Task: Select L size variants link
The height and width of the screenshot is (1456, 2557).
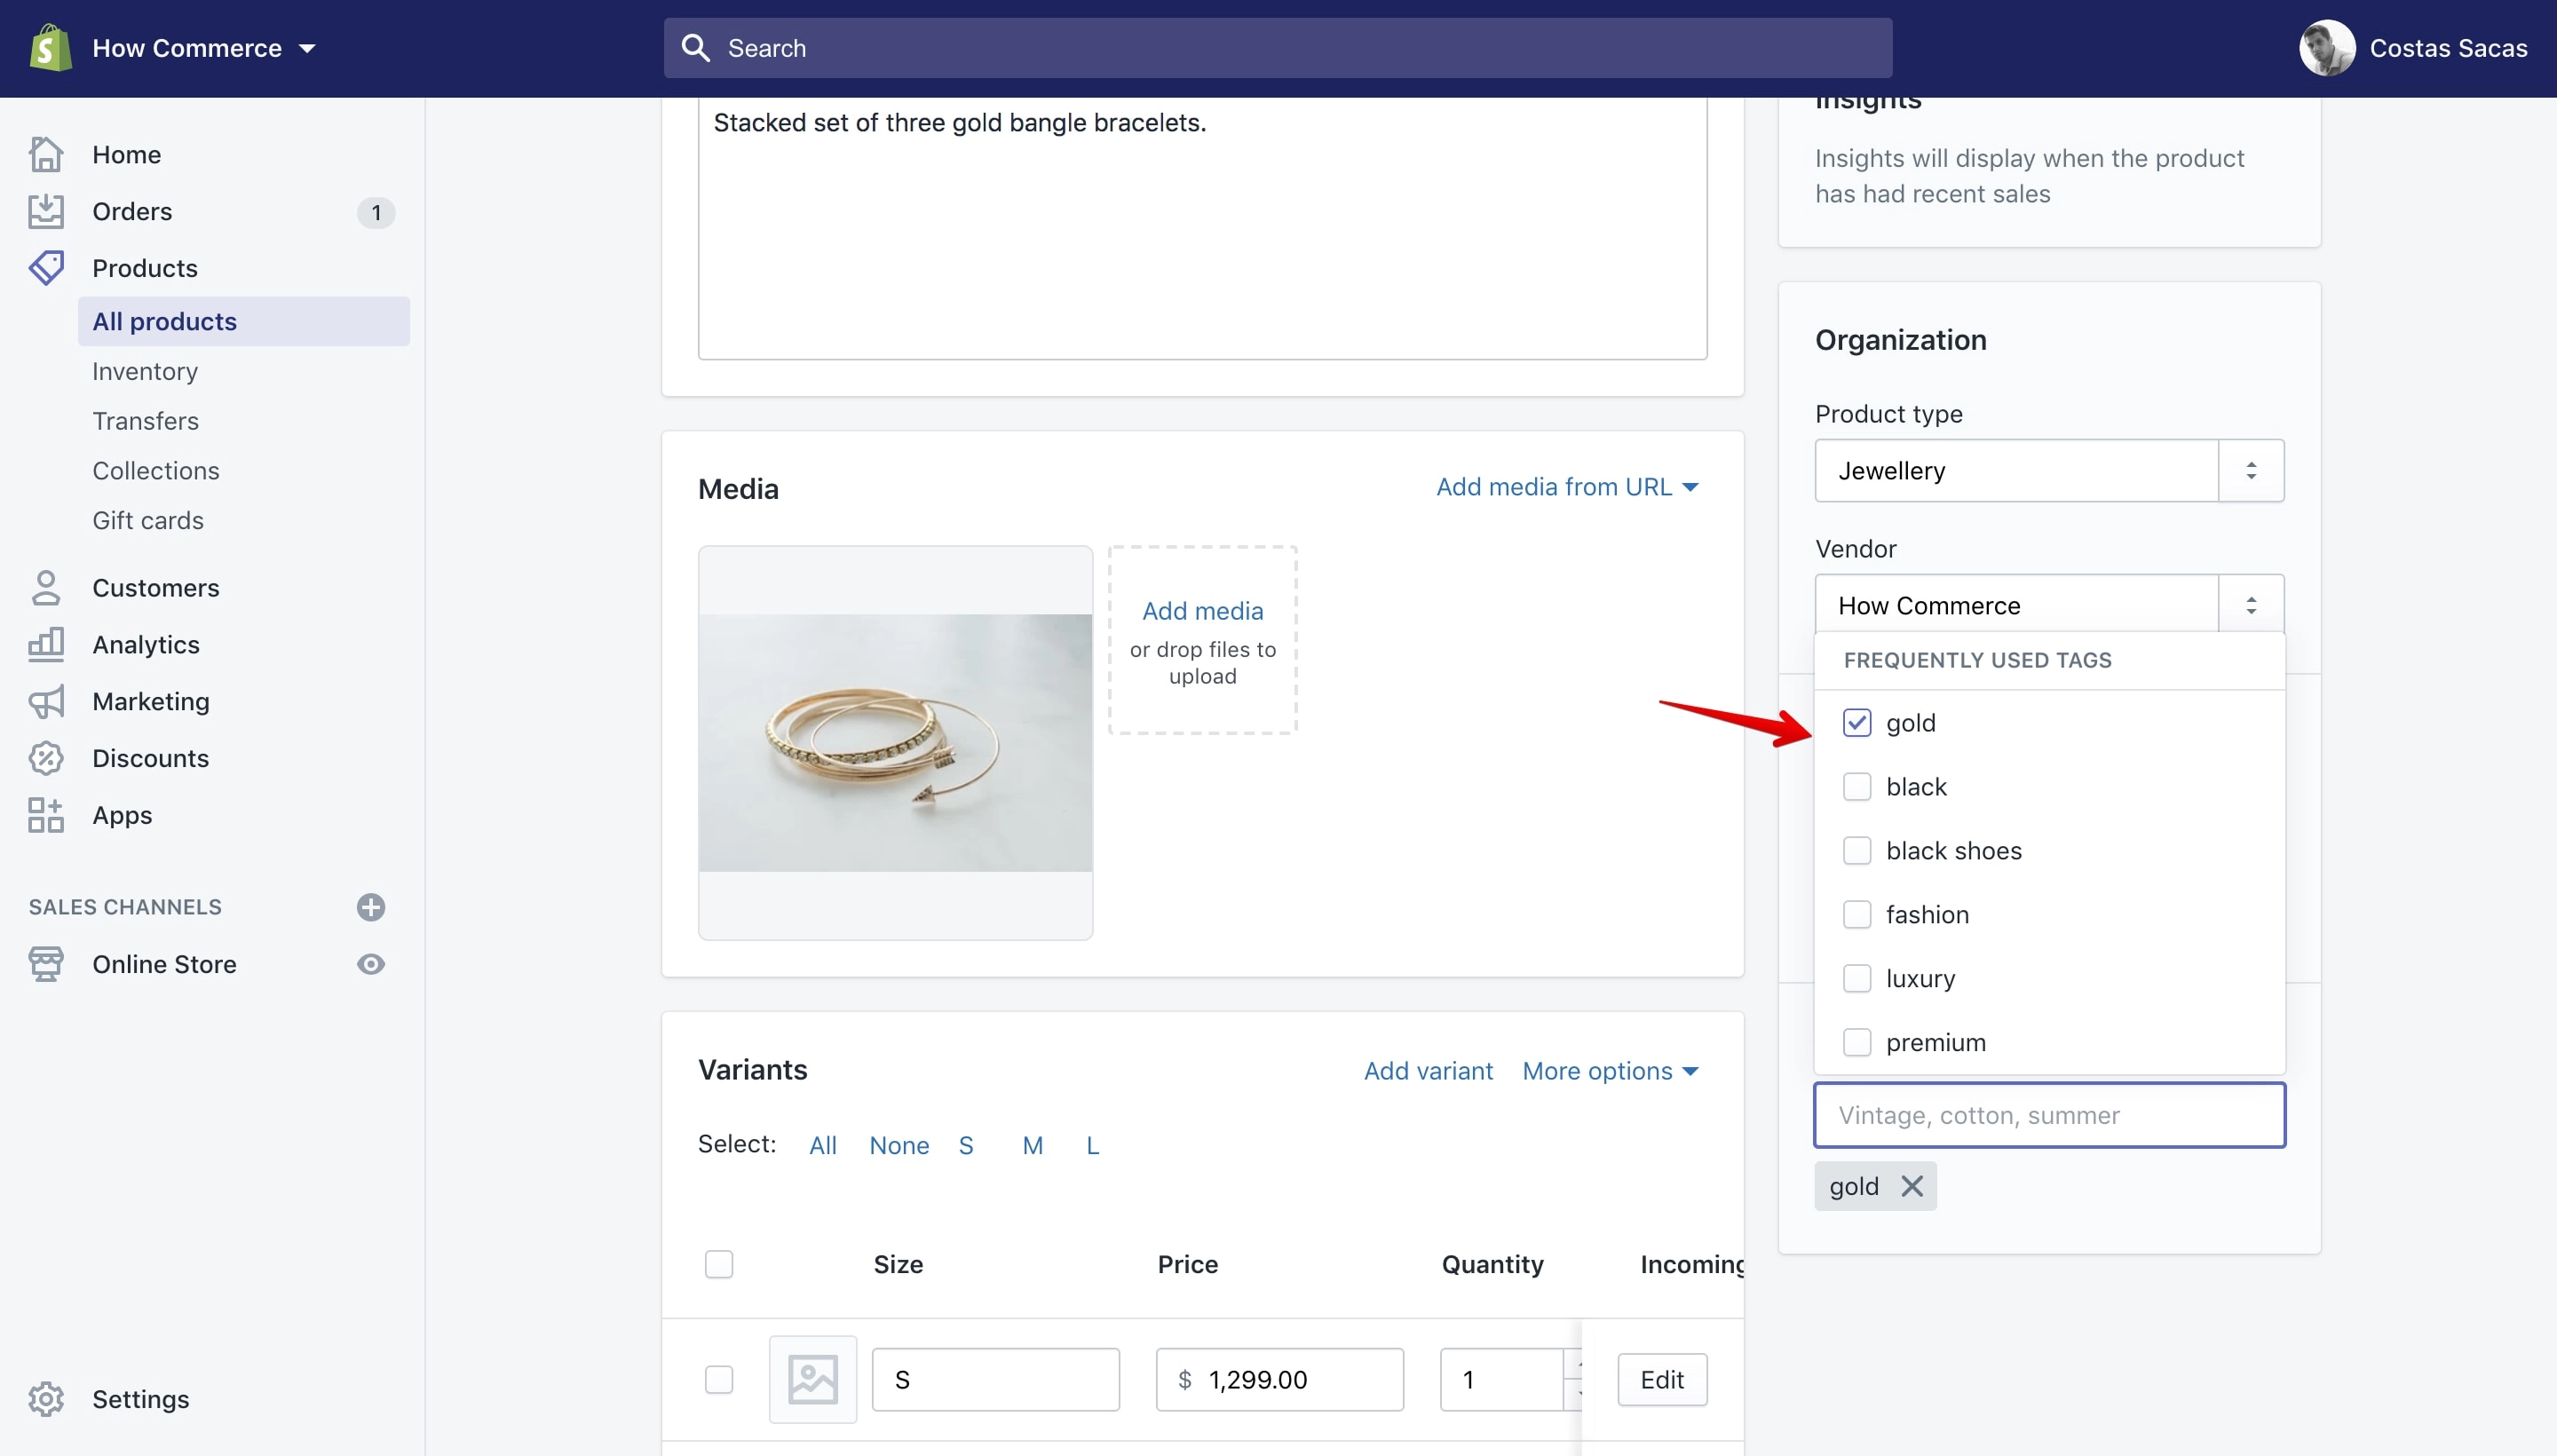Action: pyautogui.click(x=1093, y=1145)
